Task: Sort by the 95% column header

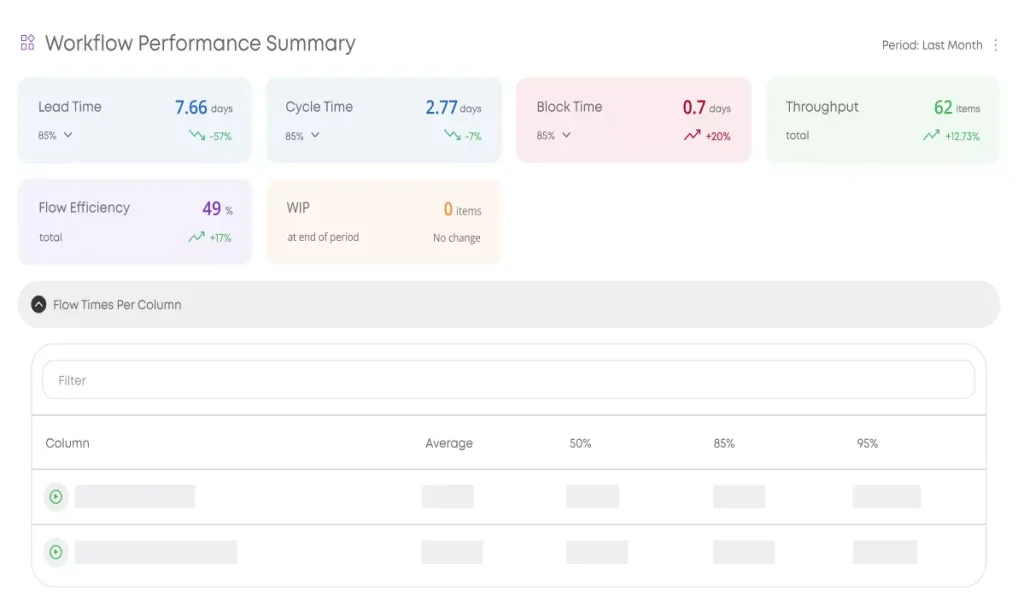Action: (867, 443)
